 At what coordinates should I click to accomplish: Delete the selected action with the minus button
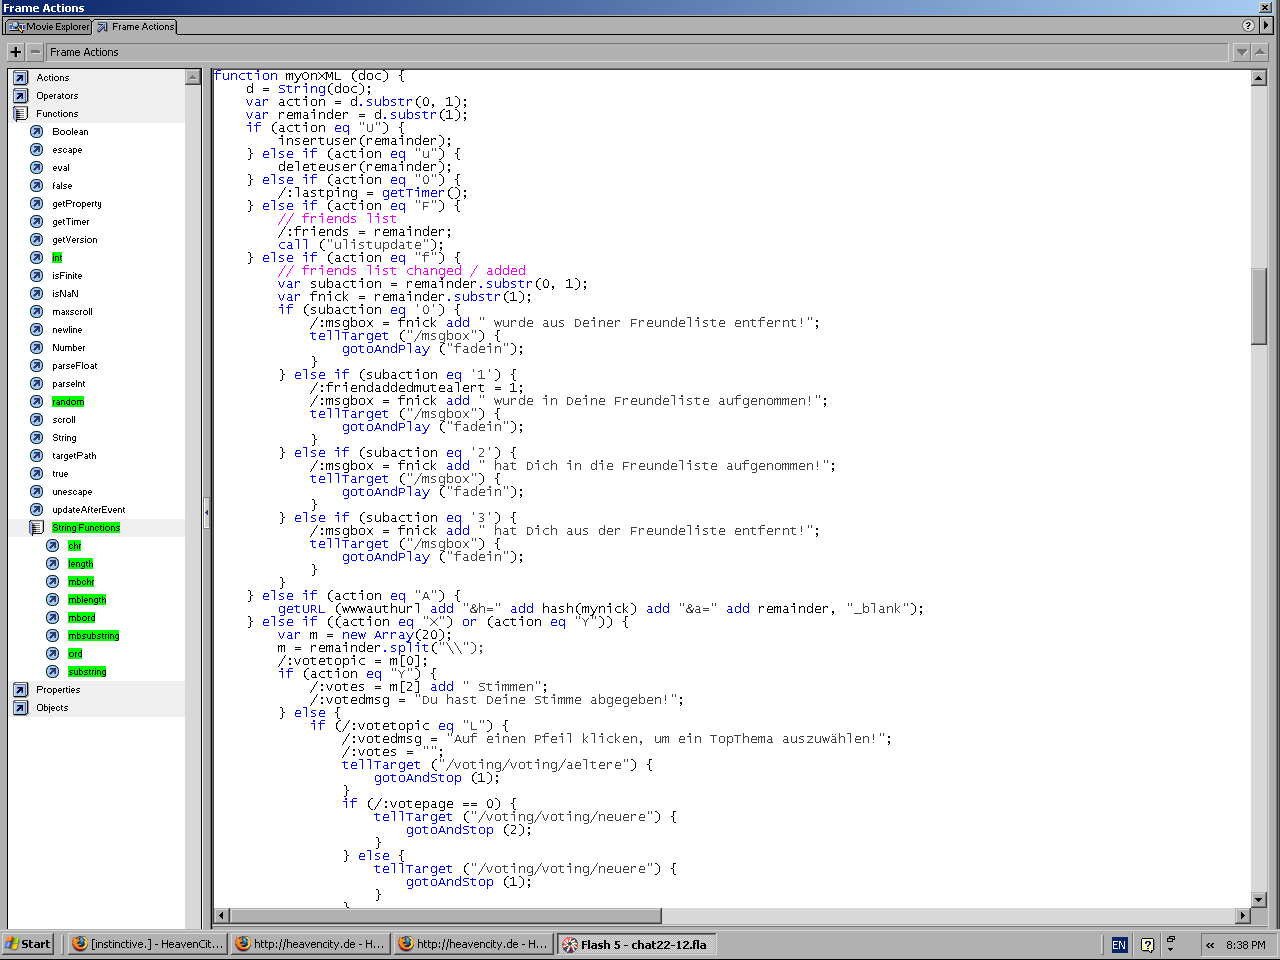(36, 52)
